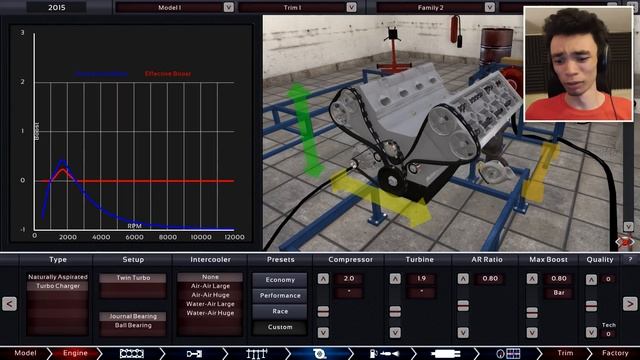Screen dimensions: 640x360
Task: Click the question mark help icon
Action: tap(630, 260)
